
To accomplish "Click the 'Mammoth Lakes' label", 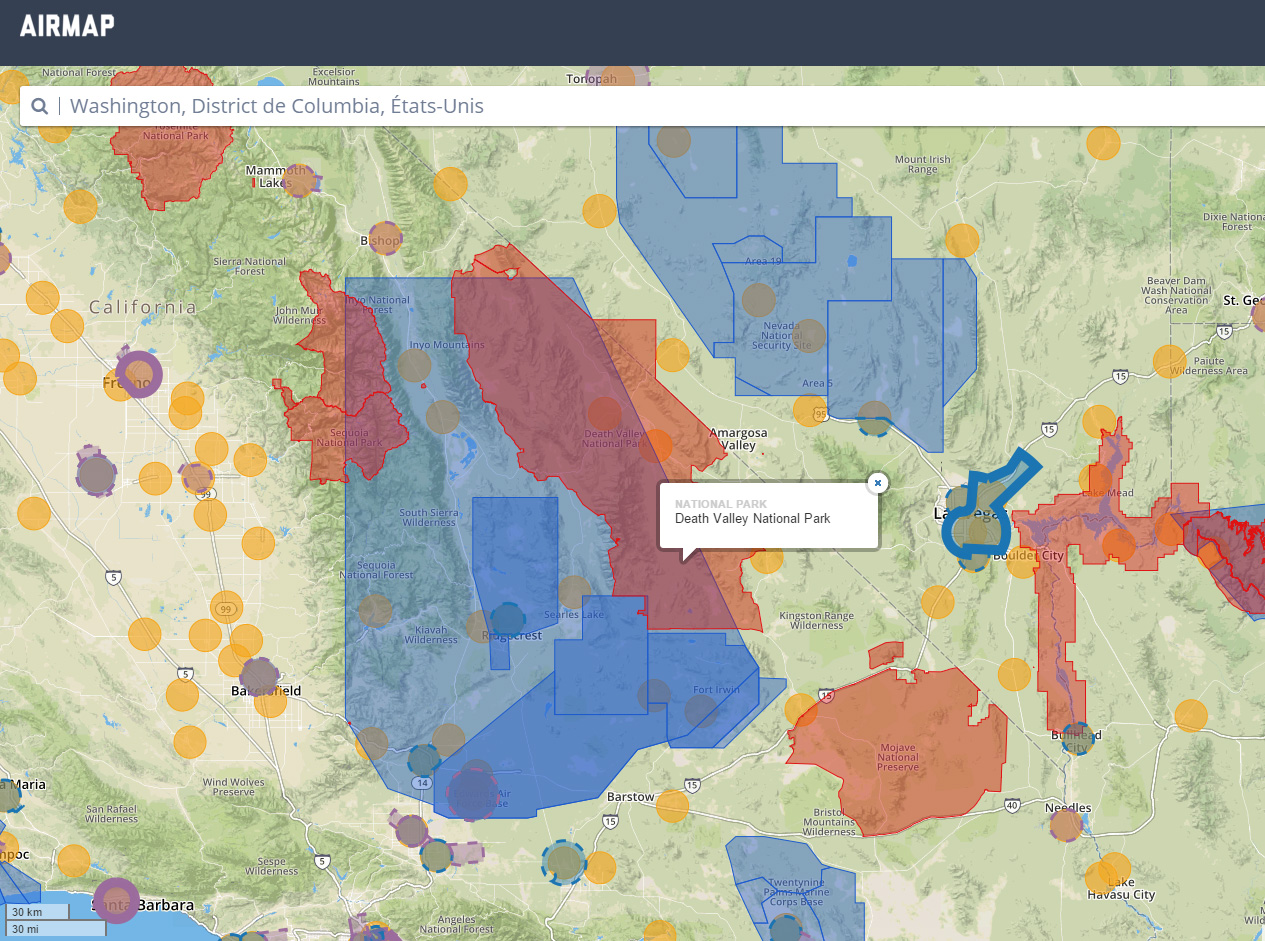I will pyautogui.click(x=275, y=177).
